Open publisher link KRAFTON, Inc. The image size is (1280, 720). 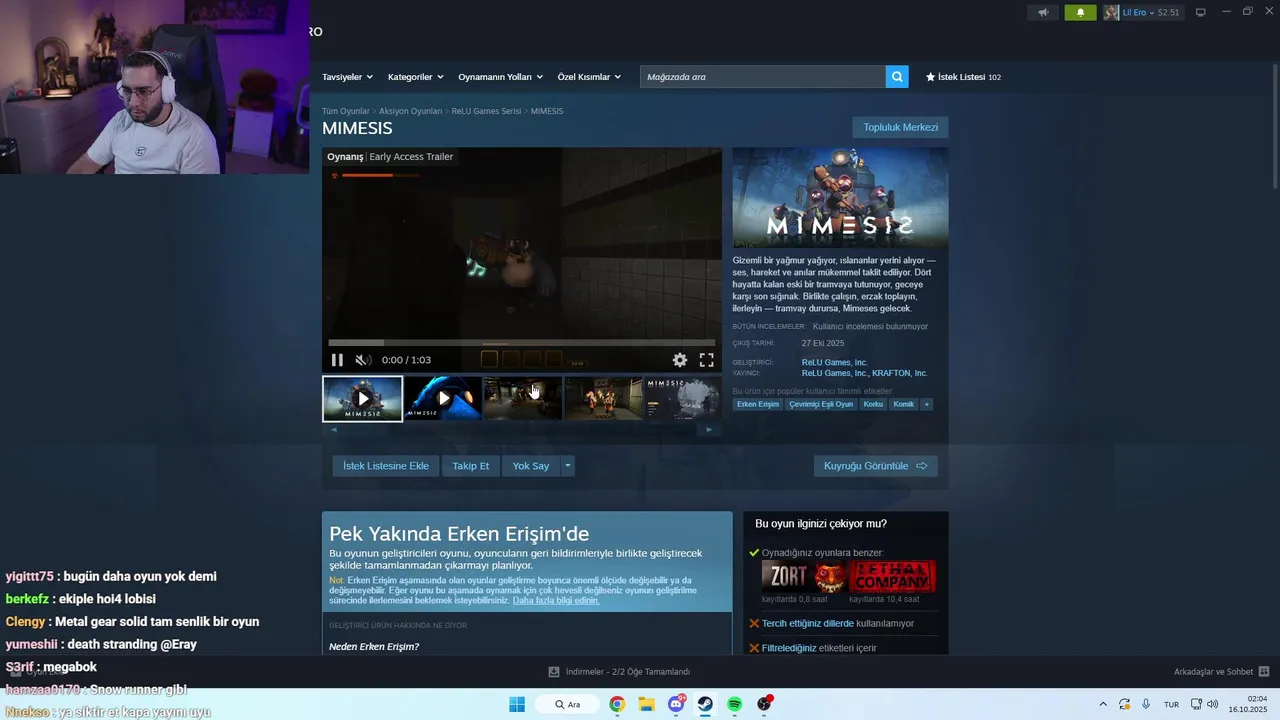899,373
